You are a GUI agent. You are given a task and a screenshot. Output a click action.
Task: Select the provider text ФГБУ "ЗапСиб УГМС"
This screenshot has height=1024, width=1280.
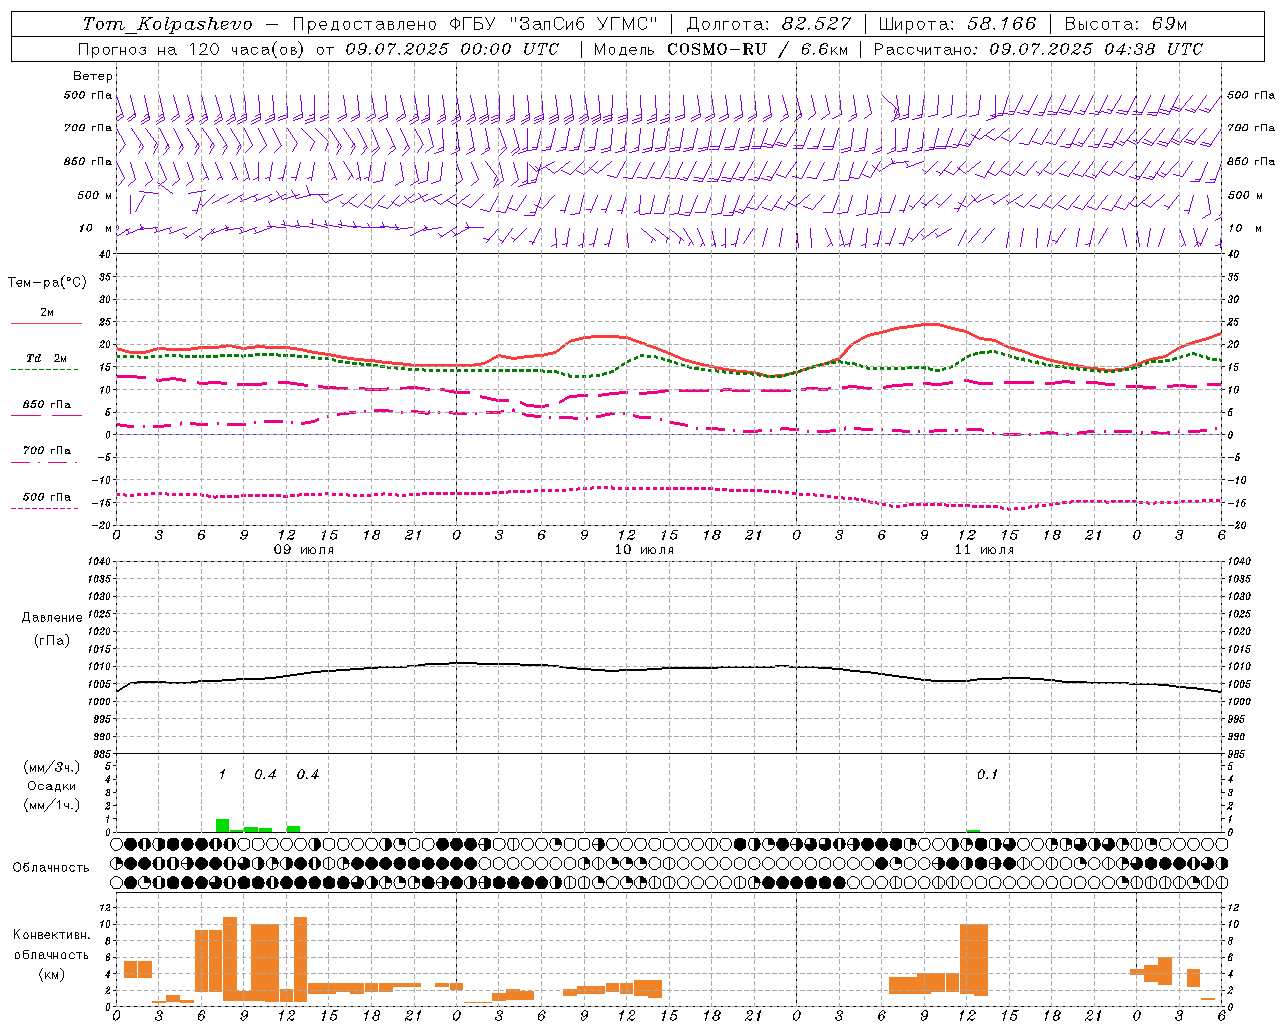[x=554, y=24]
